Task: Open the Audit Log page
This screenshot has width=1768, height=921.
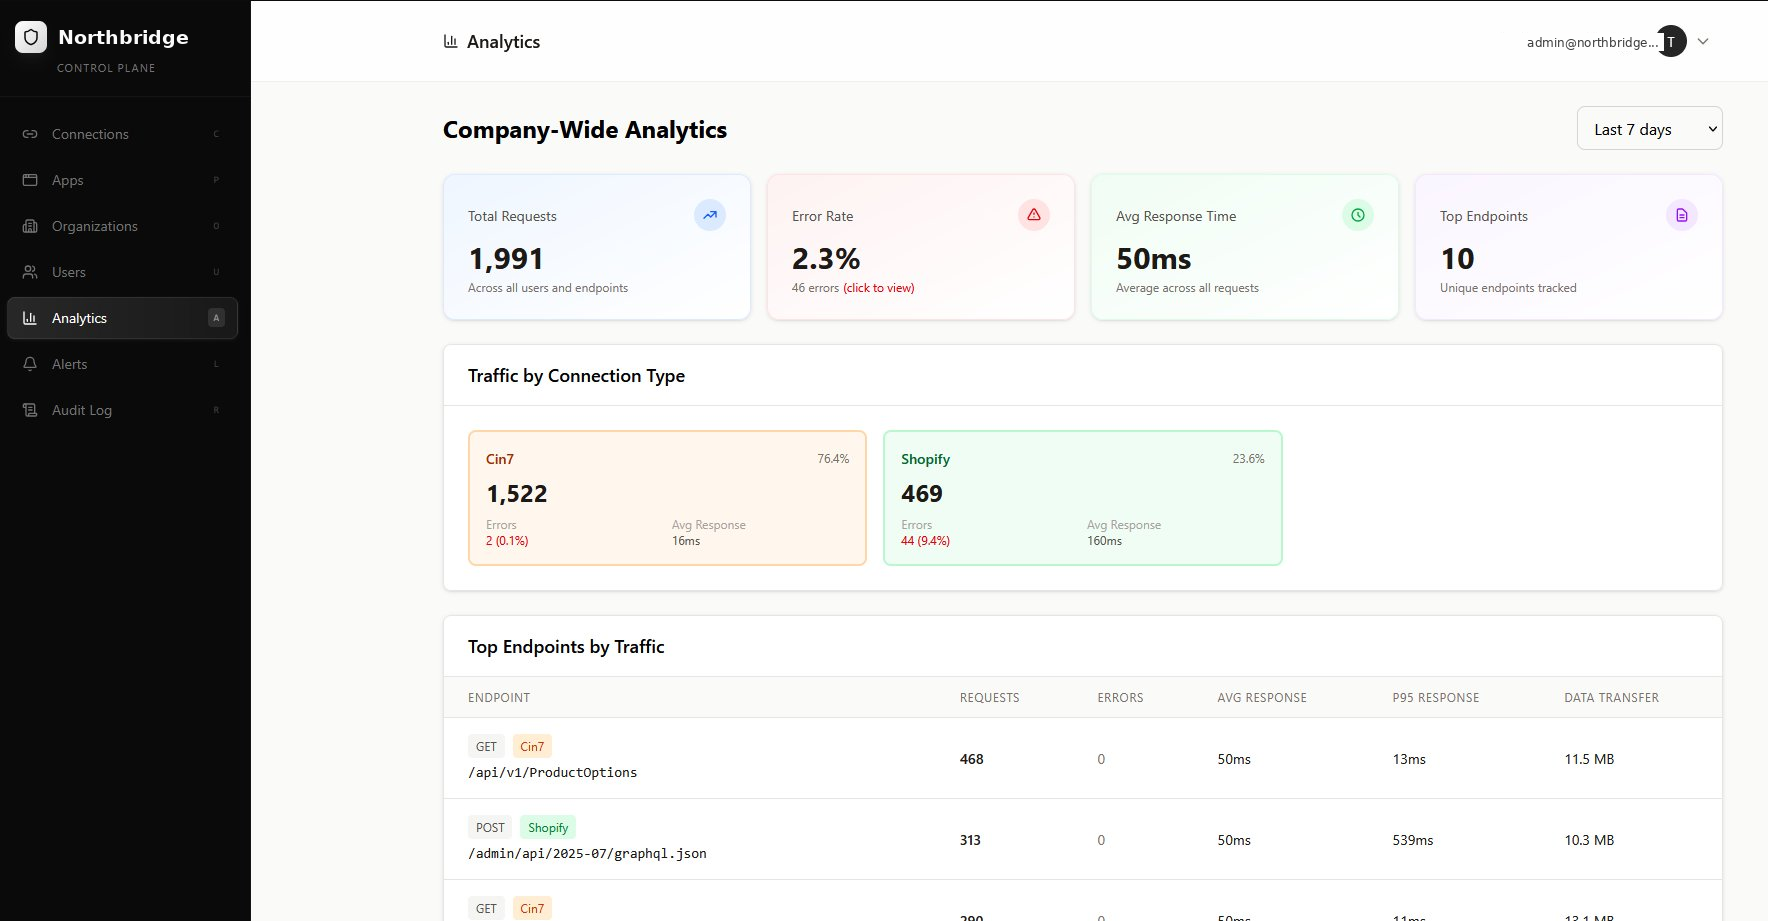Action: pos(122,410)
